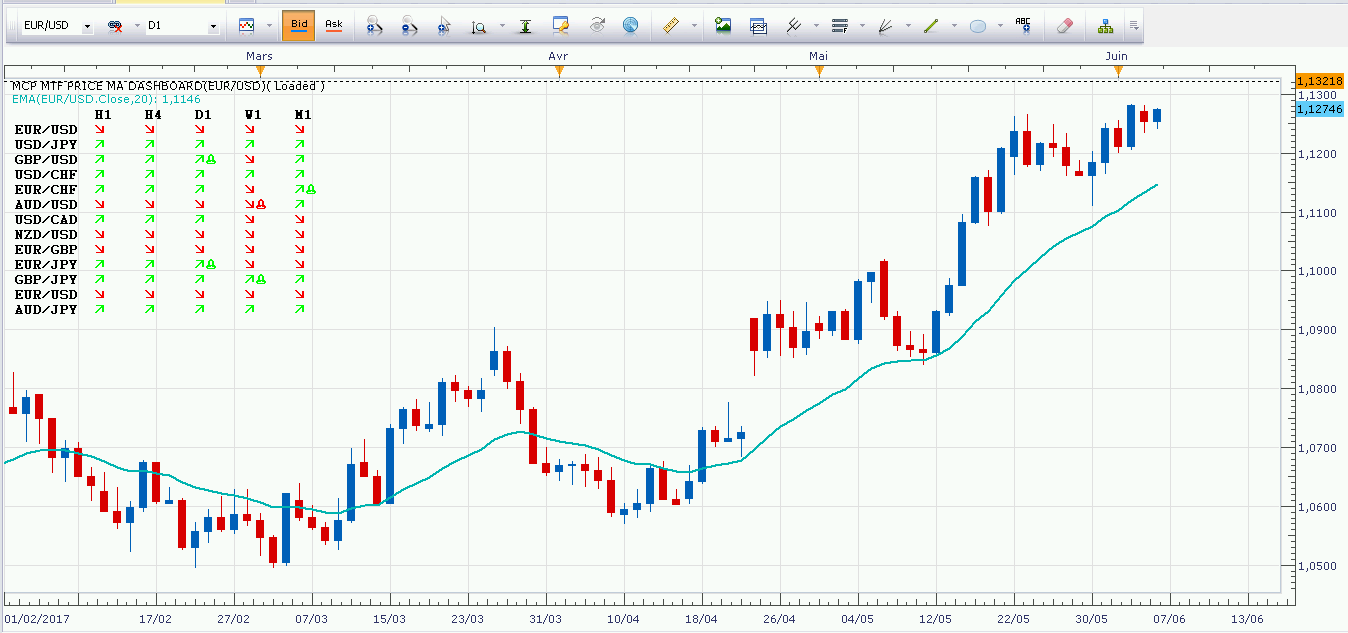Viewport: 1348px width, 633px height.
Task: Expand the line tool dropdown arrow
Action: tap(954, 25)
